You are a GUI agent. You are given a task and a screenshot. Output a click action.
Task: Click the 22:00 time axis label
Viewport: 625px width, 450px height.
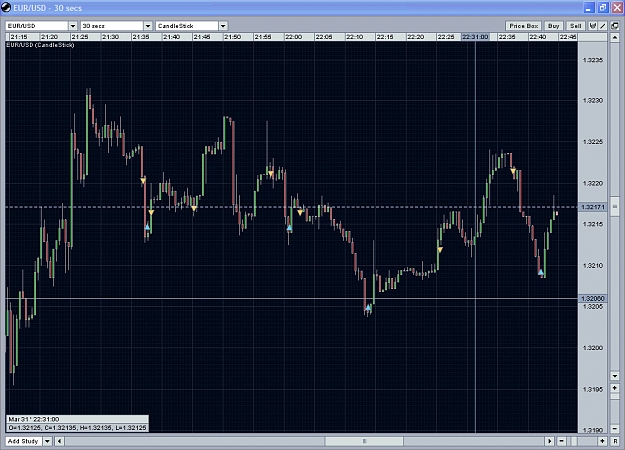click(293, 37)
